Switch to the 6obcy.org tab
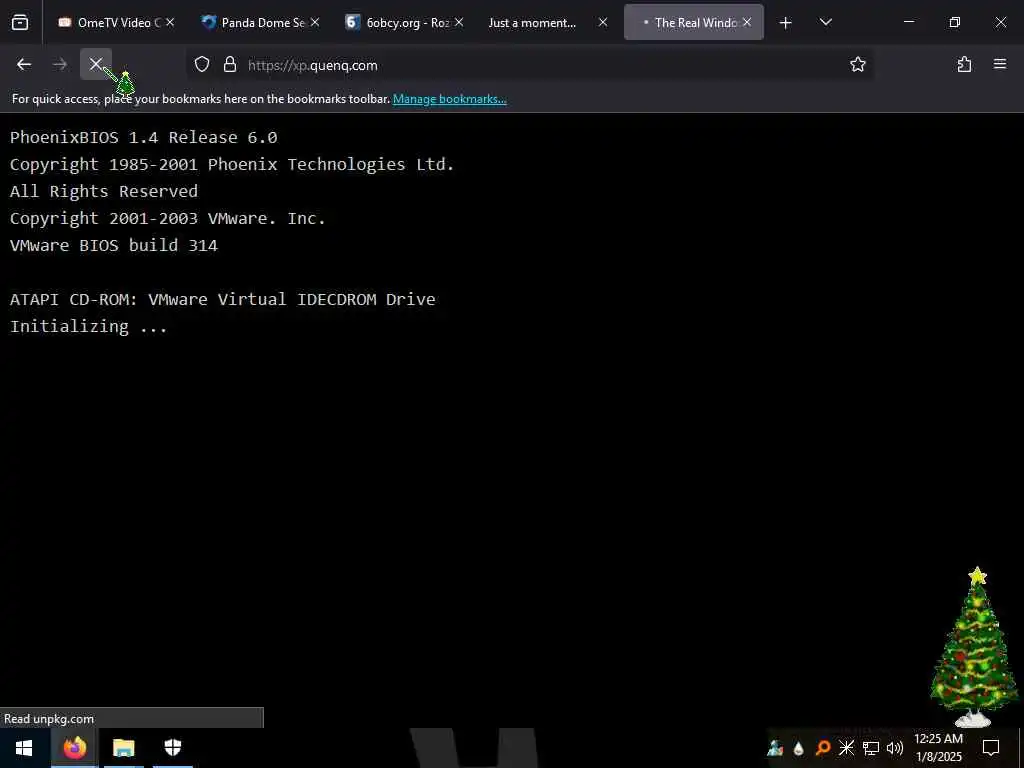This screenshot has height=768, width=1024. (x=405, y=22)
